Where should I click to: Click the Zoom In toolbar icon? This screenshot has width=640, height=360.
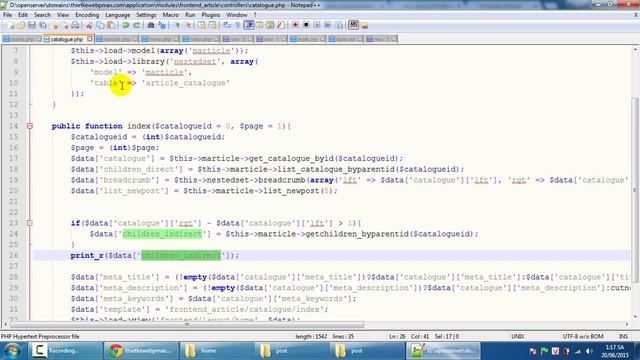(177, 25)
